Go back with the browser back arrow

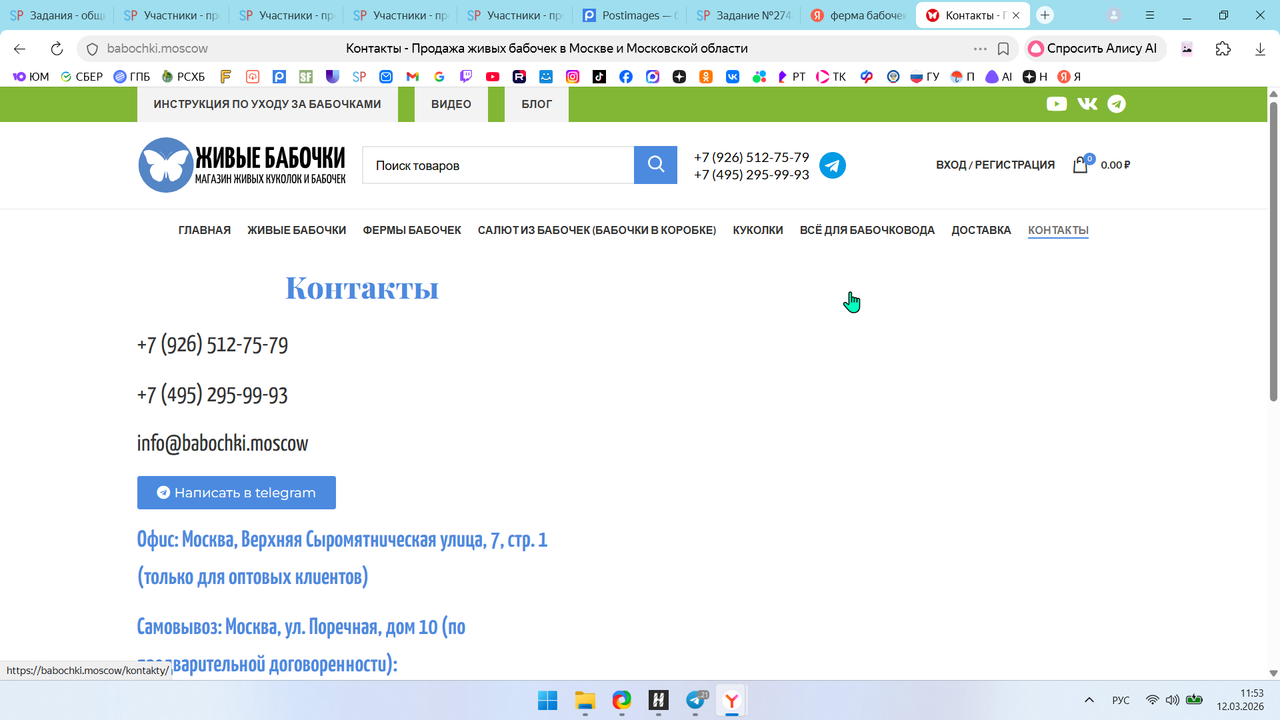20,48
